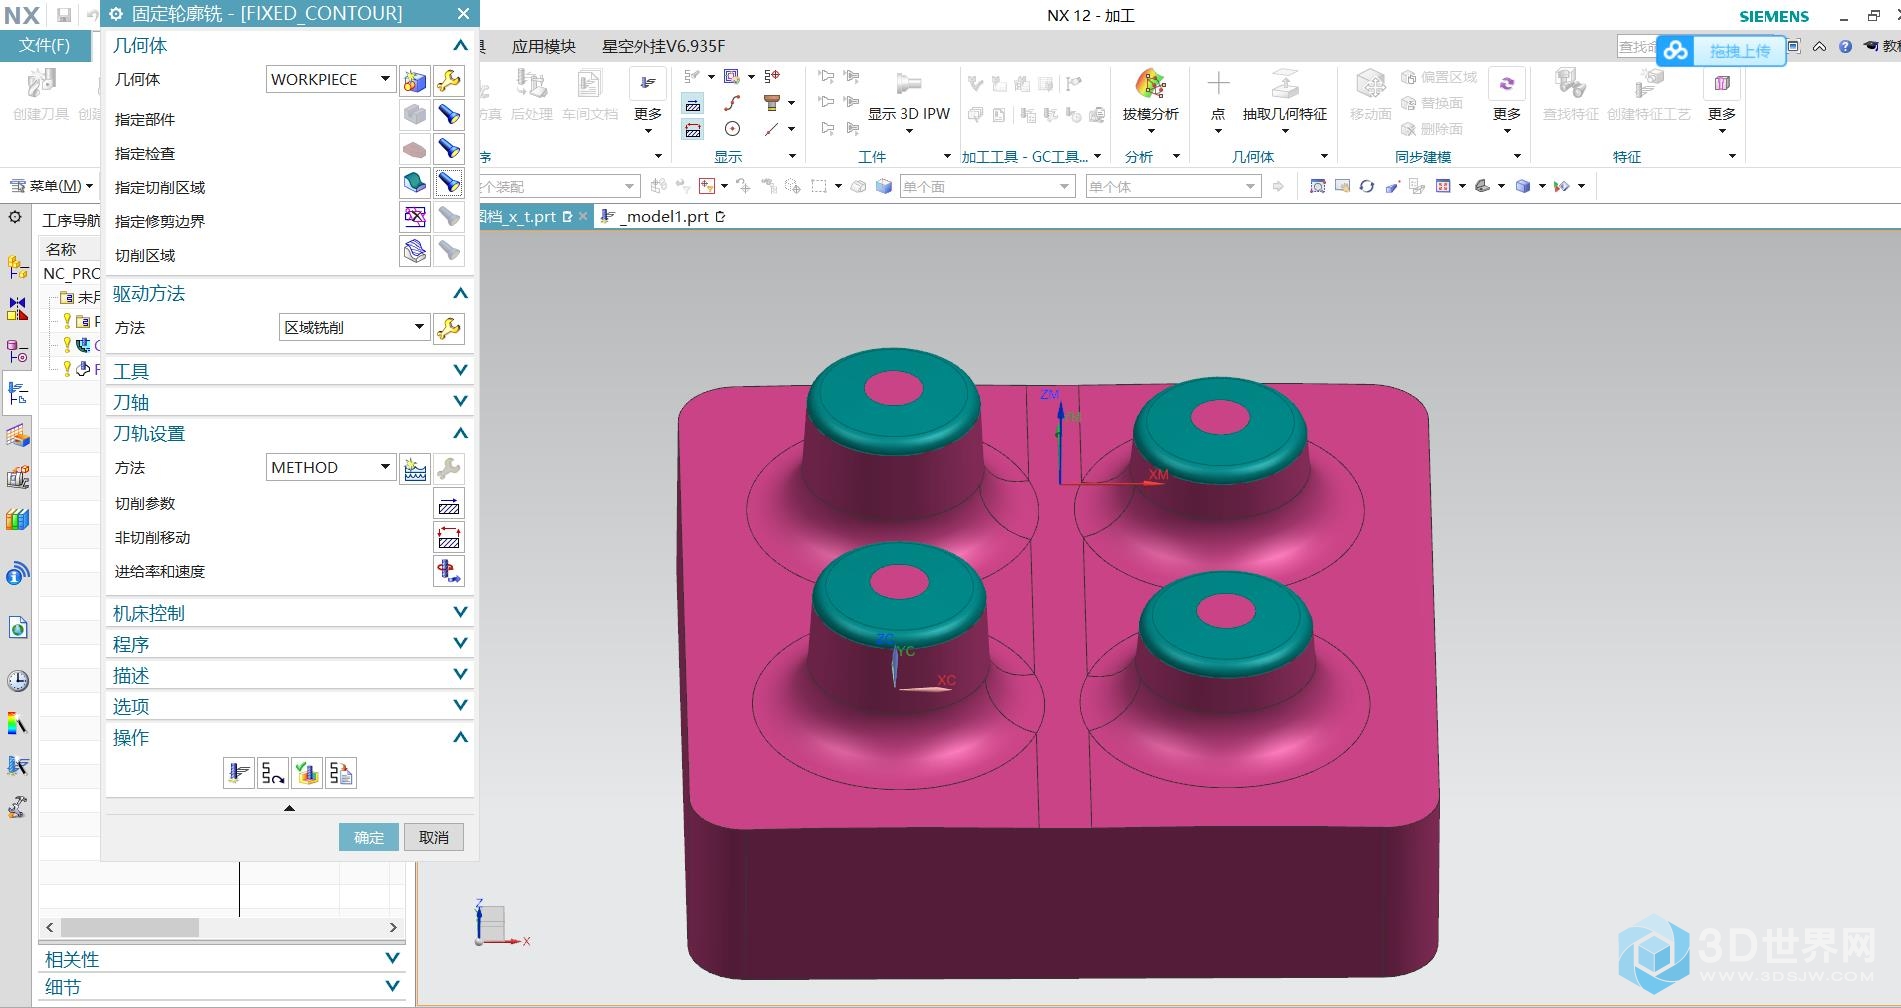Screen dimensions: 1901x1008
Task: Switch to the 应用模块 ribbon tab
Action: point(543,46)
